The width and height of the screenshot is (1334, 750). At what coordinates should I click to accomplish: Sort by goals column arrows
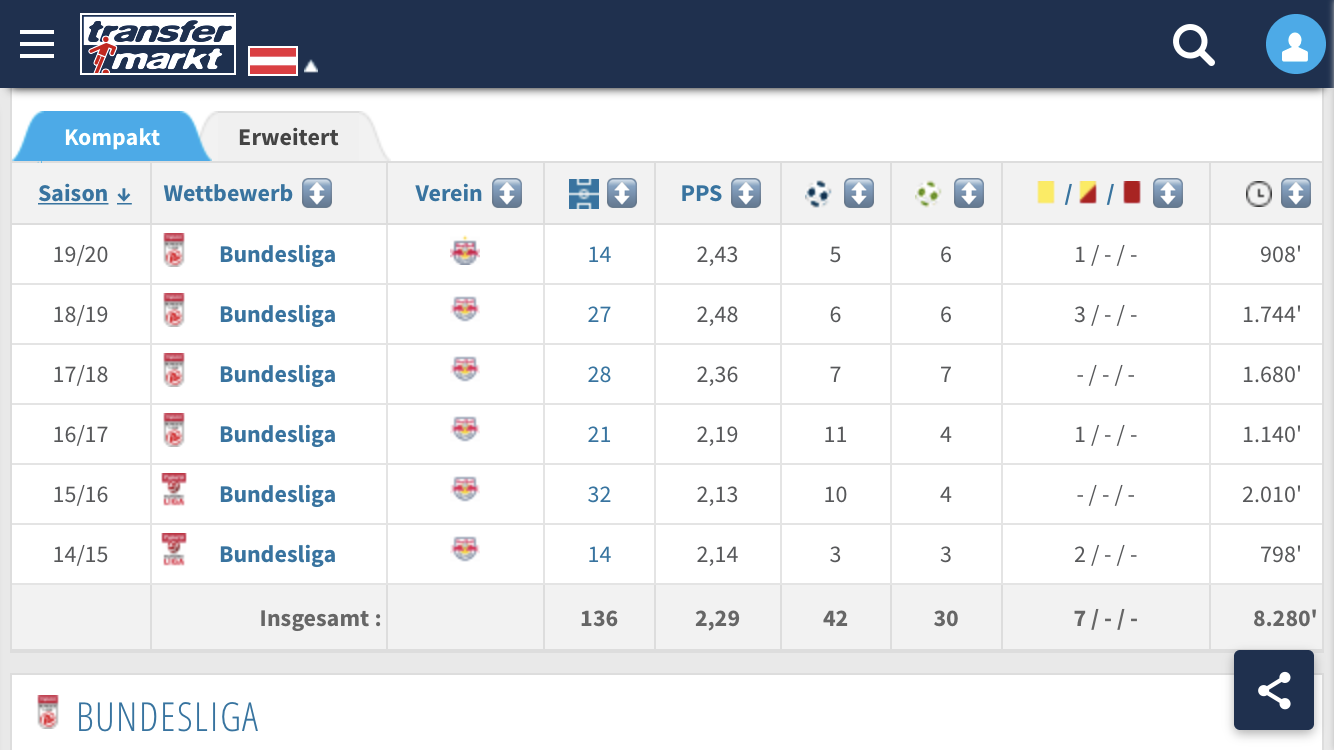pos(859,193)
